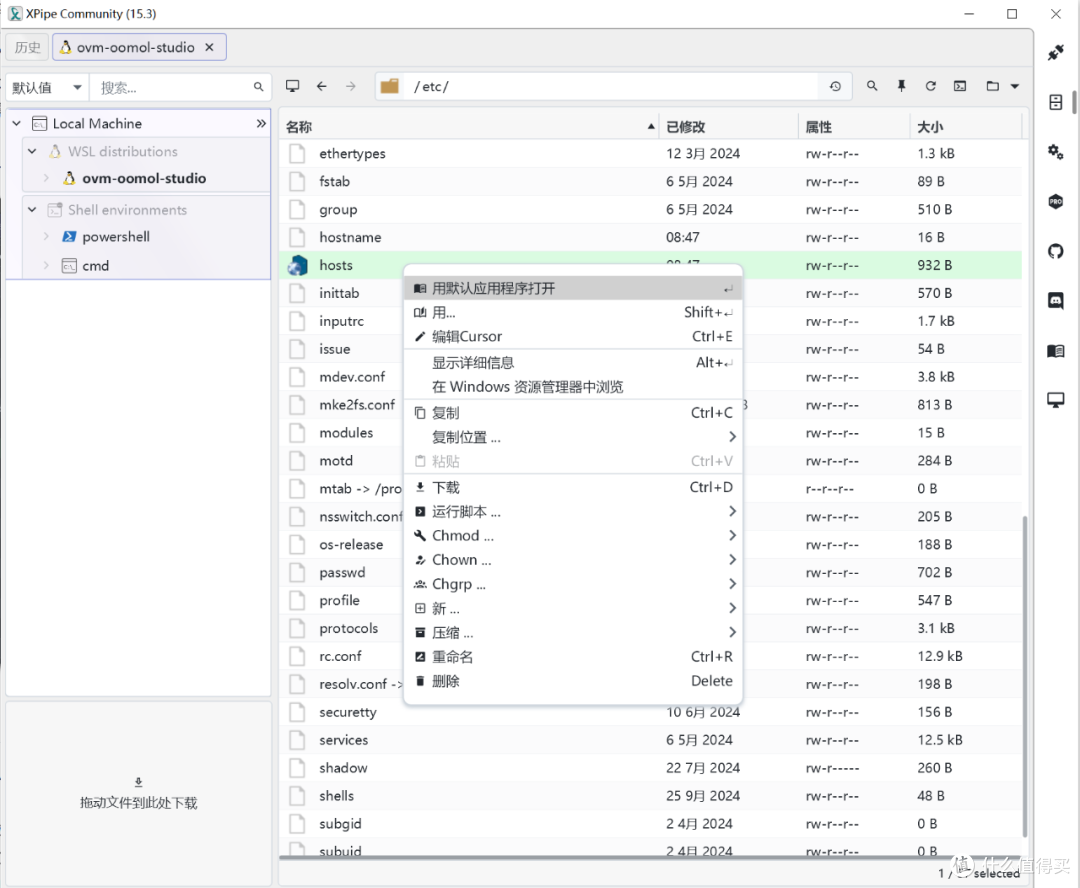
Task: Open the GitHub icon in sidebar
Action: coord(1055,251)
